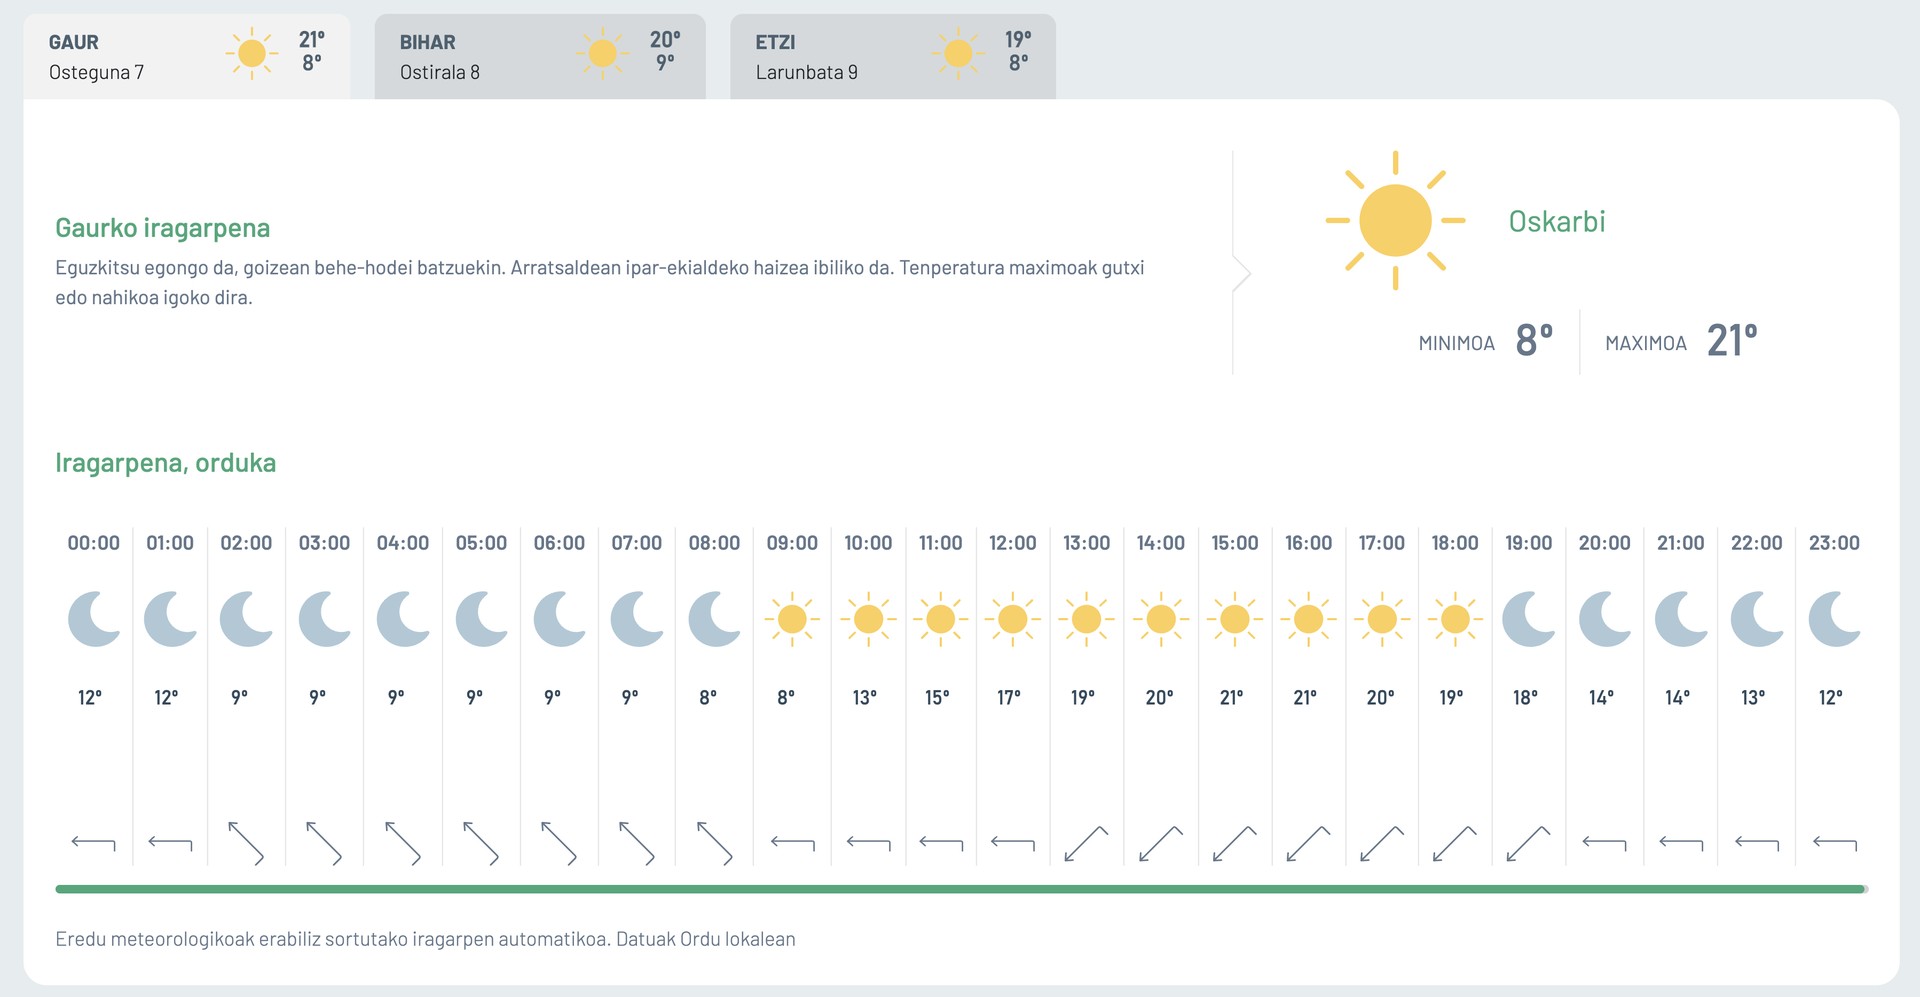Click the wind arrow at 01:00
This screenshot has width=1920, height=997.
tap(170, 844)
